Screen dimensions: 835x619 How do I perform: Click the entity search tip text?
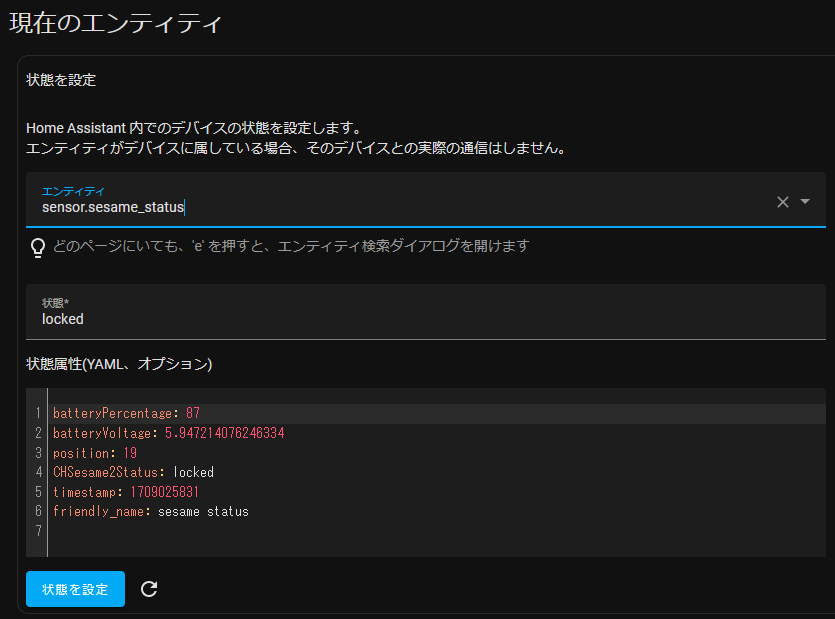coord(291,246)
